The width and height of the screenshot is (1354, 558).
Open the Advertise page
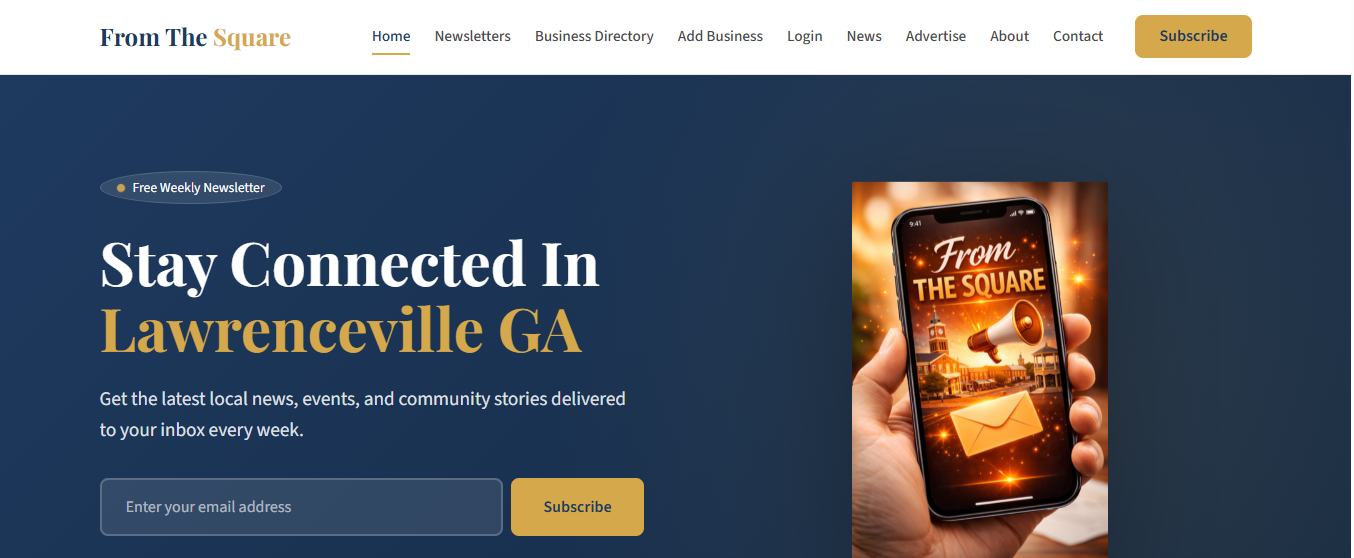pyautogui.click(x=936, y=36)
